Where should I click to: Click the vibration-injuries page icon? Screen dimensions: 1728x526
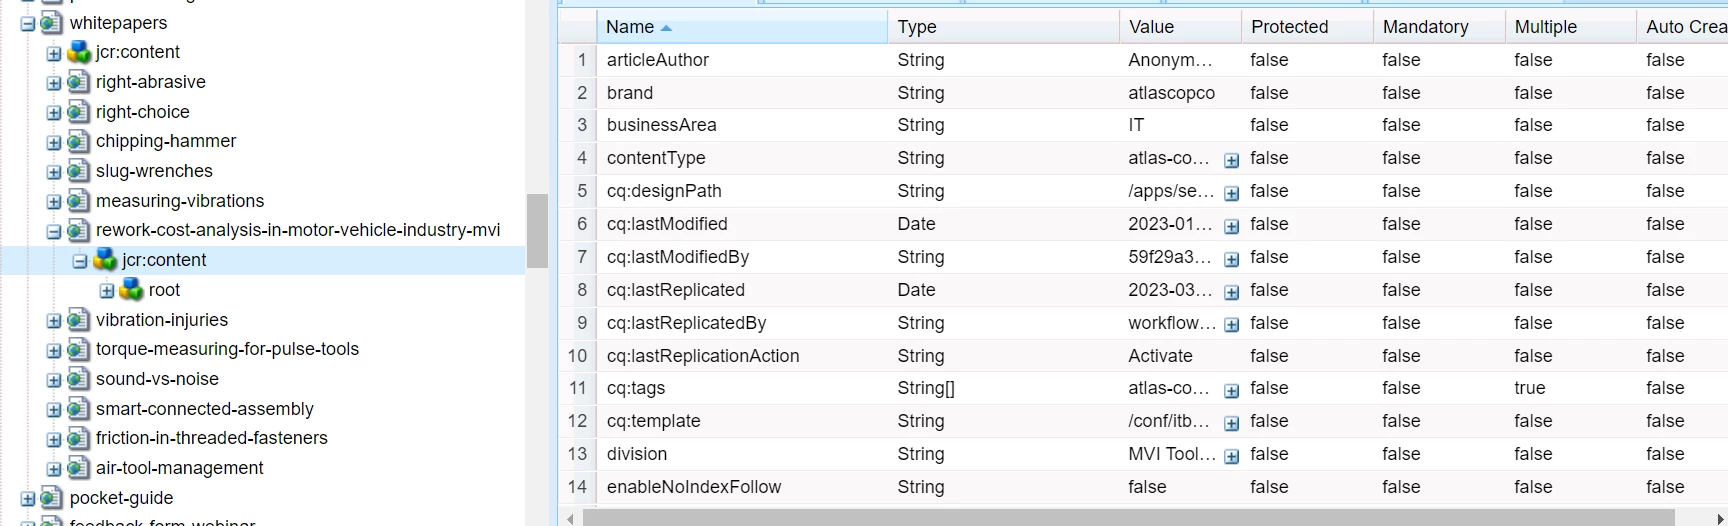(x=78, y=320)
